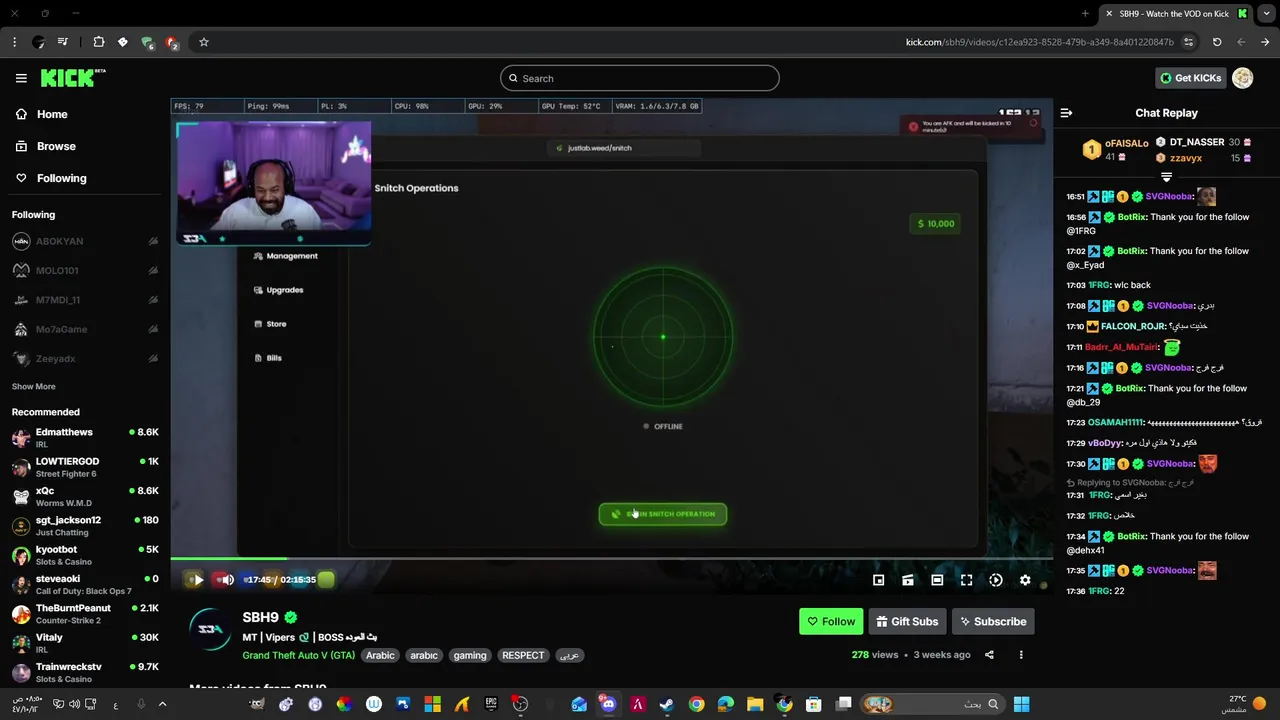Viewport: 1280px width, 720px height.
Task: Click the Begin Snitch Operation button in video
Action: click(x=663, y=514)
